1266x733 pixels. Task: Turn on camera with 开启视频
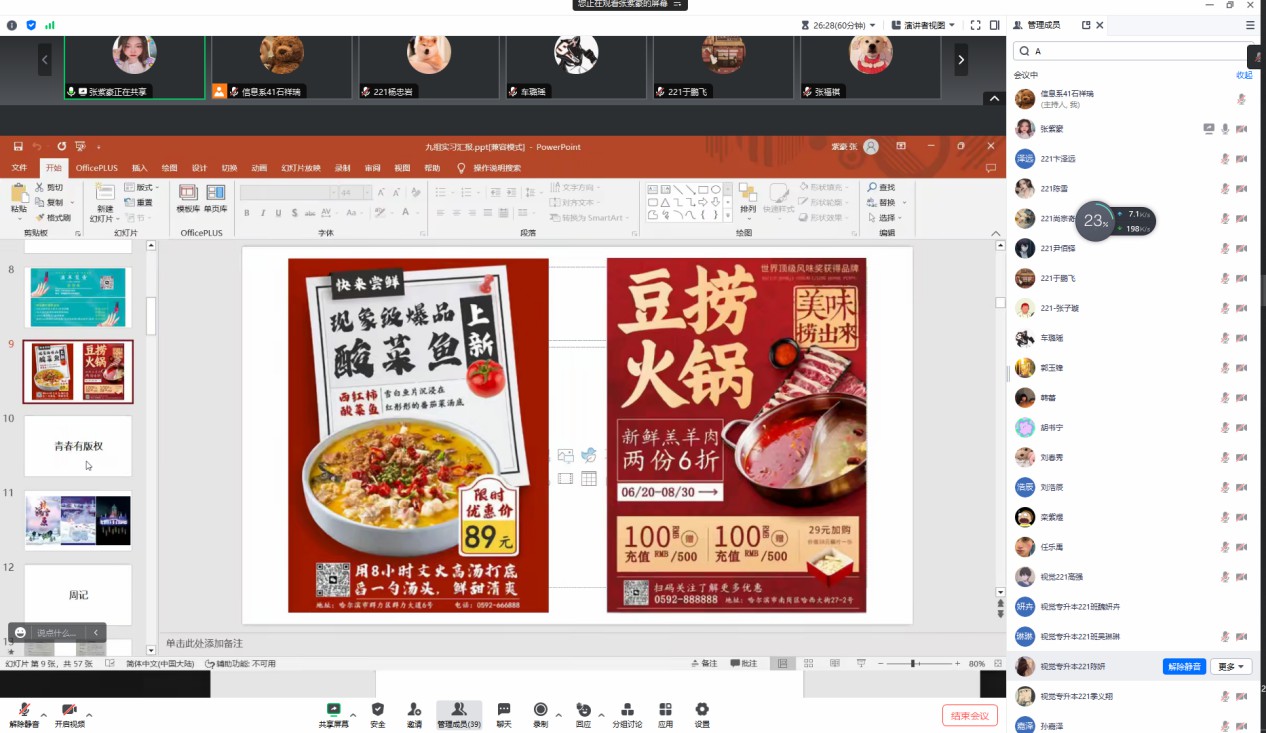tap(69, 711)
